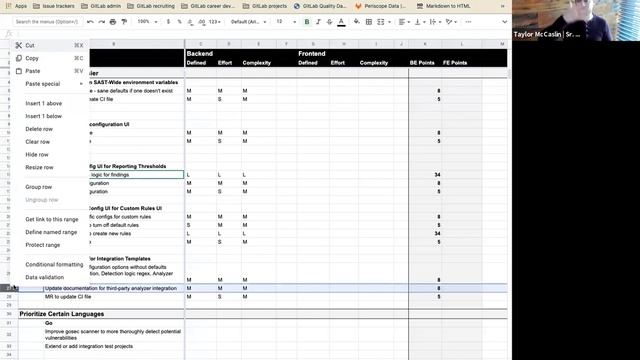Format as currency with dollar icon
This screenshot has width=640, height=360.
click(x=168, y=22)
